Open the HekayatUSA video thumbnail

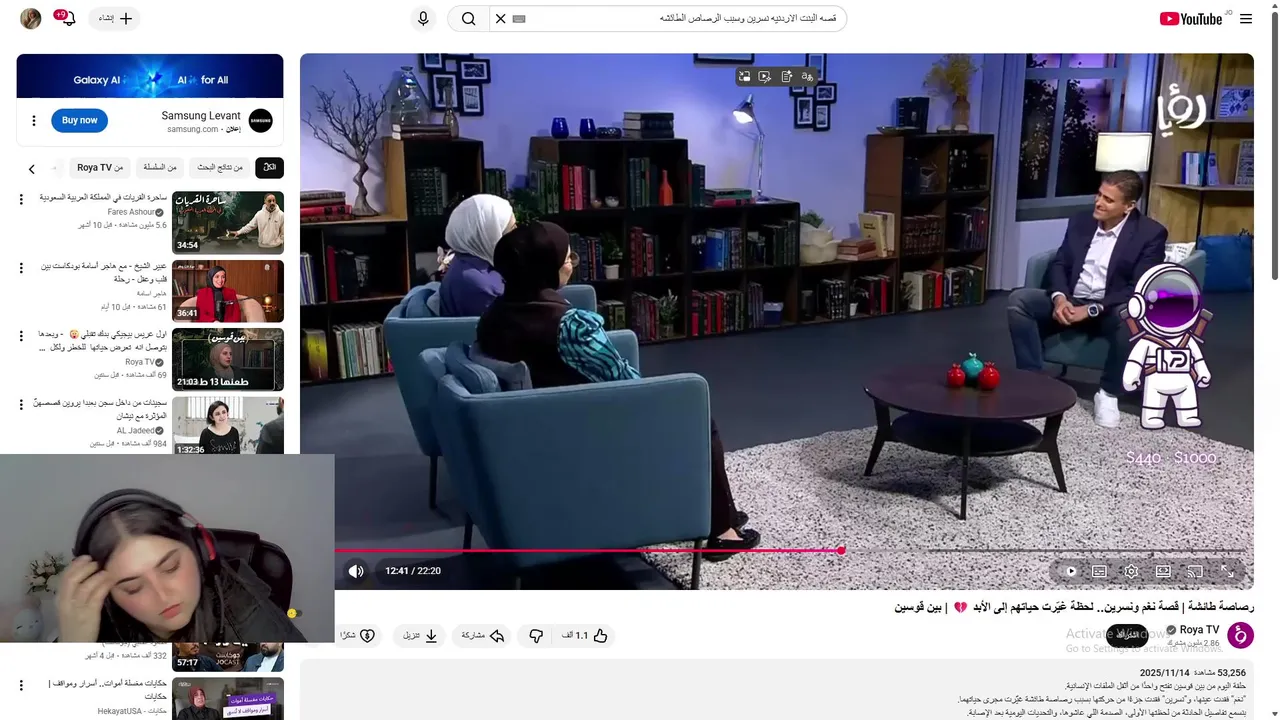tap(228, 699)
